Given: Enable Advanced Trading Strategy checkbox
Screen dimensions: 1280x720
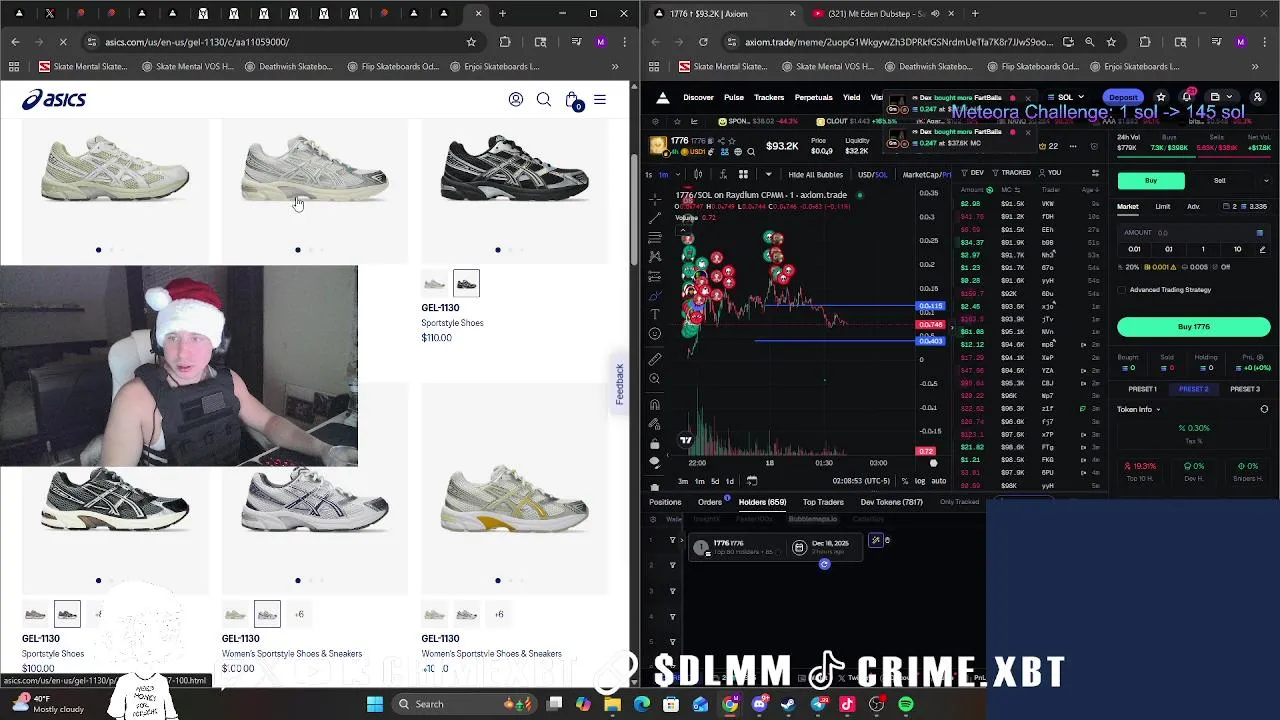Looking at the screenshot, I should [1122, 290].
